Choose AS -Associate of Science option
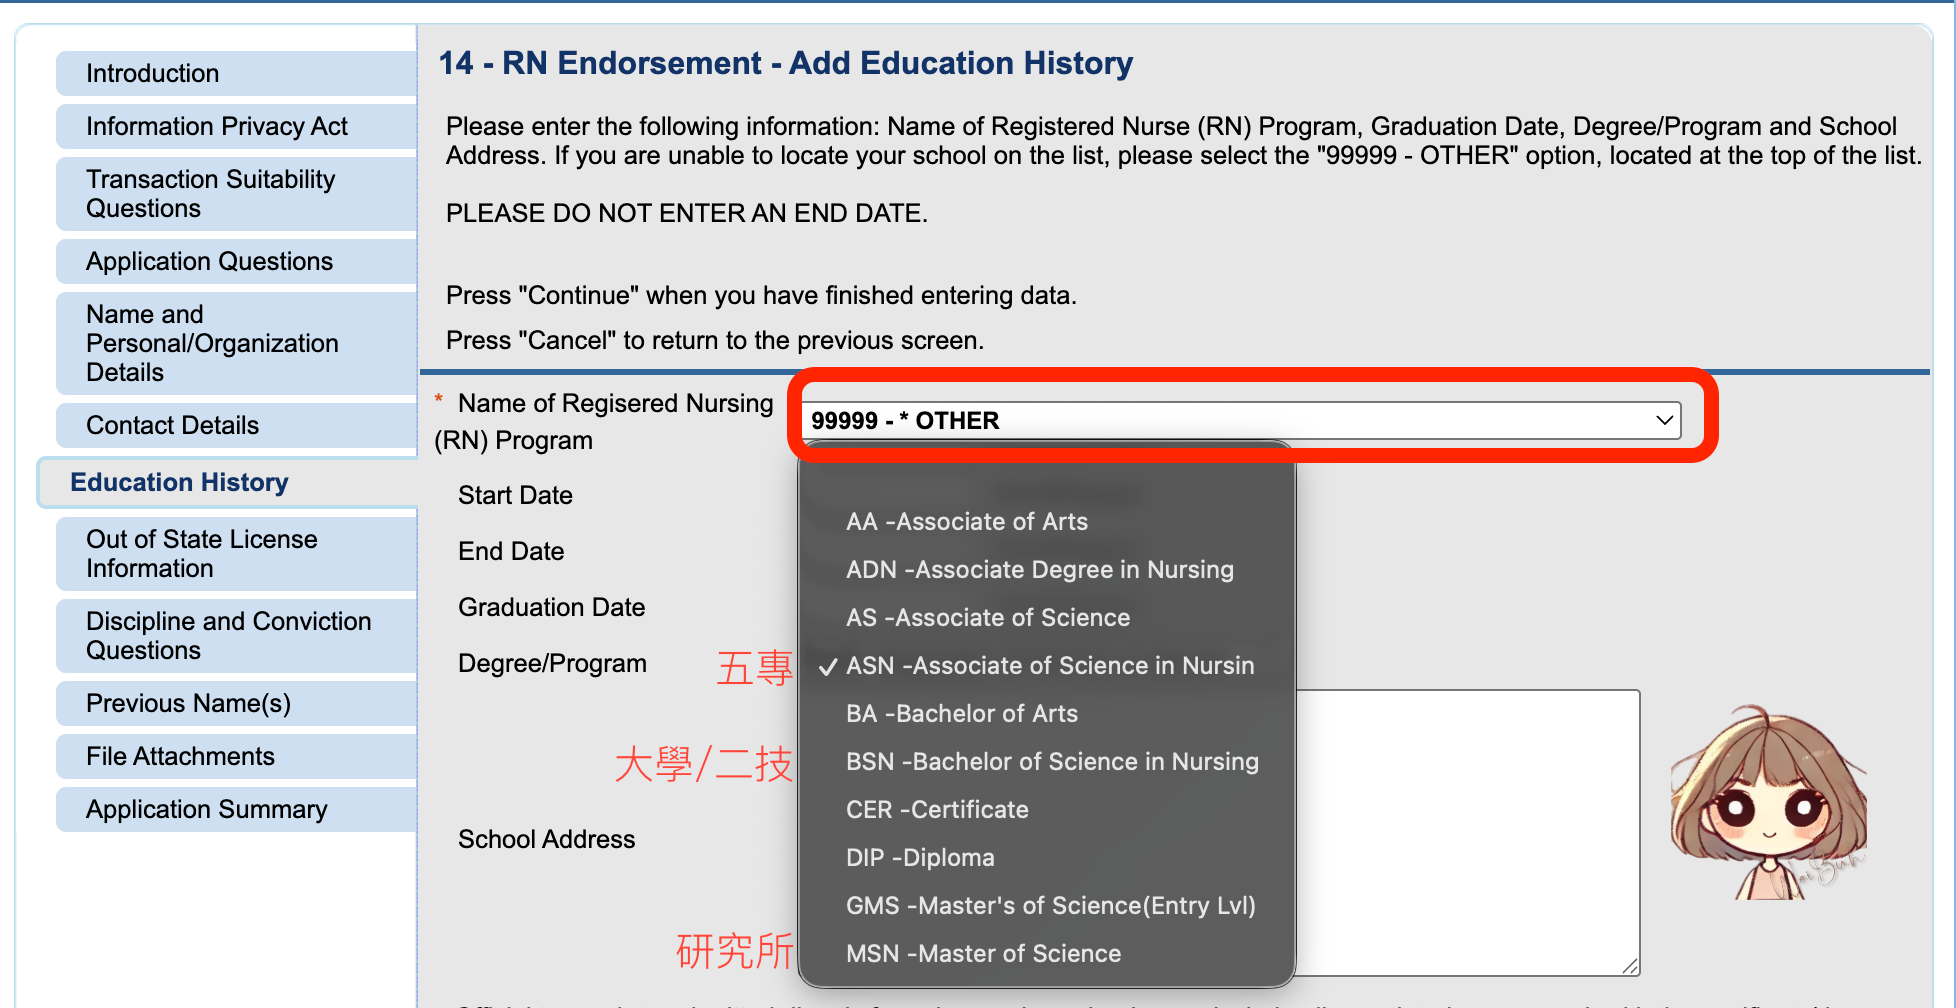The image size is (1956, 1008). (x=1046, y=617)
